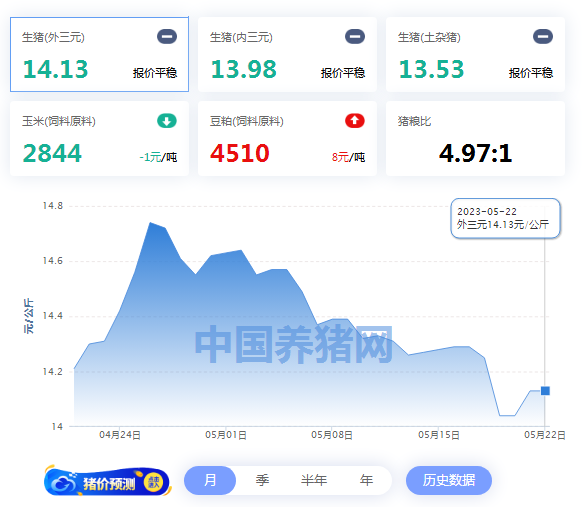Switch chart range to 月

[x=210, y=480]
